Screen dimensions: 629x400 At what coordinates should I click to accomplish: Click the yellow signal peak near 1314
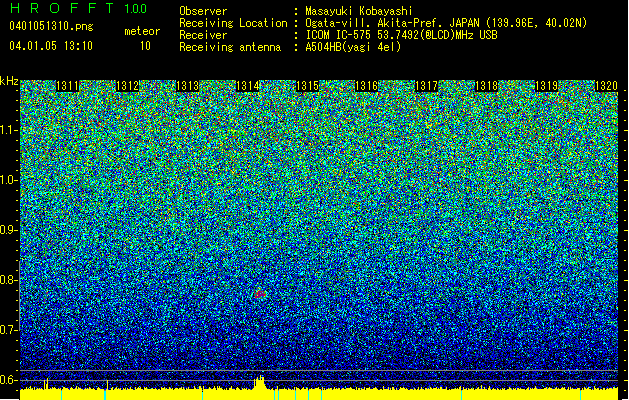pos(260,382)
